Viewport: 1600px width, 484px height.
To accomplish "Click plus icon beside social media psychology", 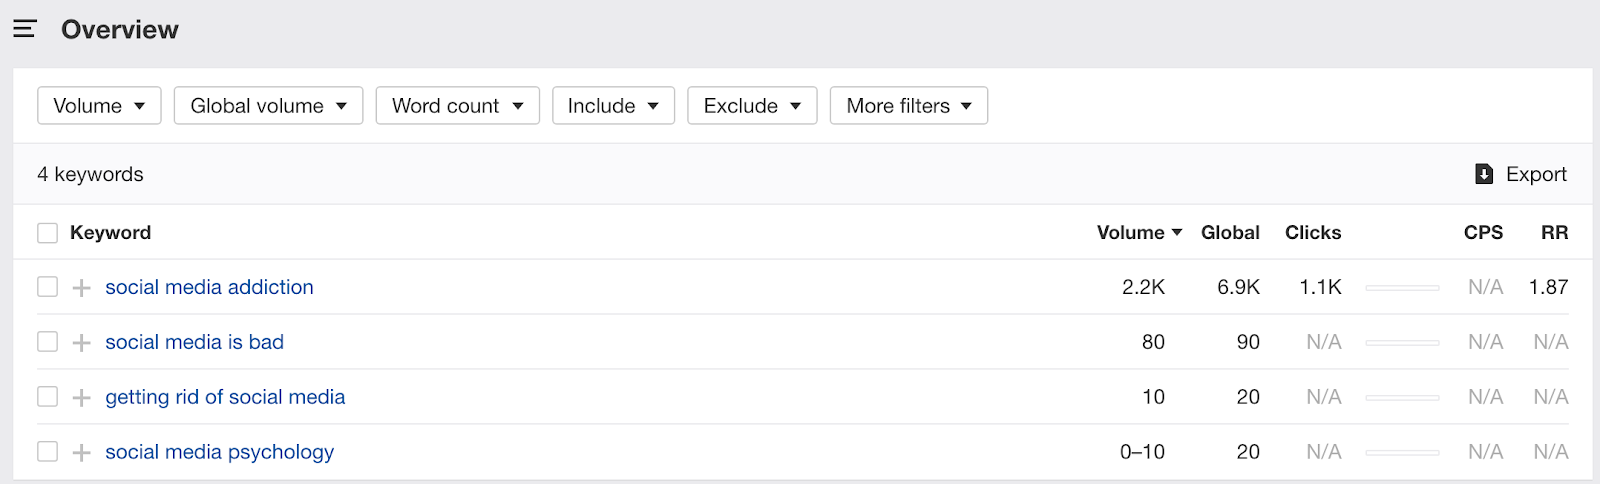I will (x=82, y=453).
